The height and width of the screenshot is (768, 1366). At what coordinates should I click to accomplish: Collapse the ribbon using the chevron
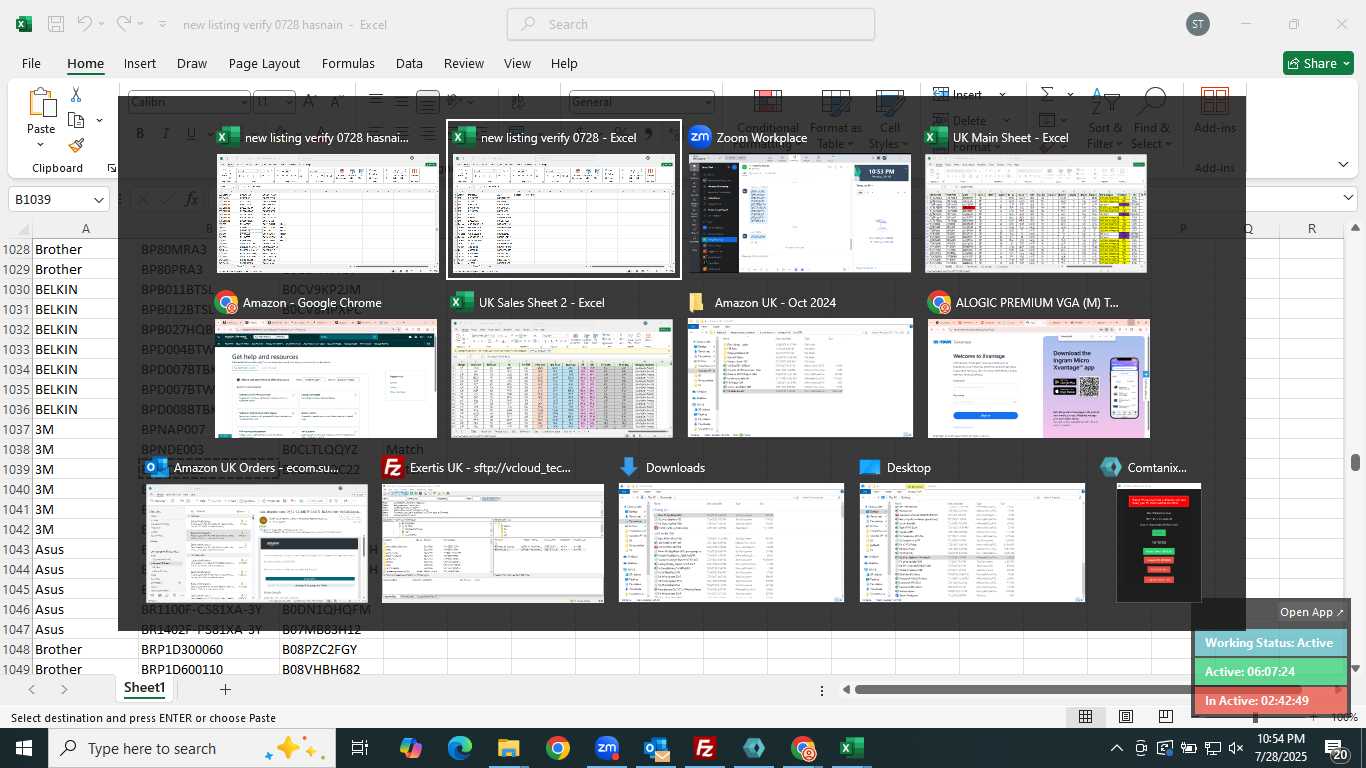pos(1344,164)
